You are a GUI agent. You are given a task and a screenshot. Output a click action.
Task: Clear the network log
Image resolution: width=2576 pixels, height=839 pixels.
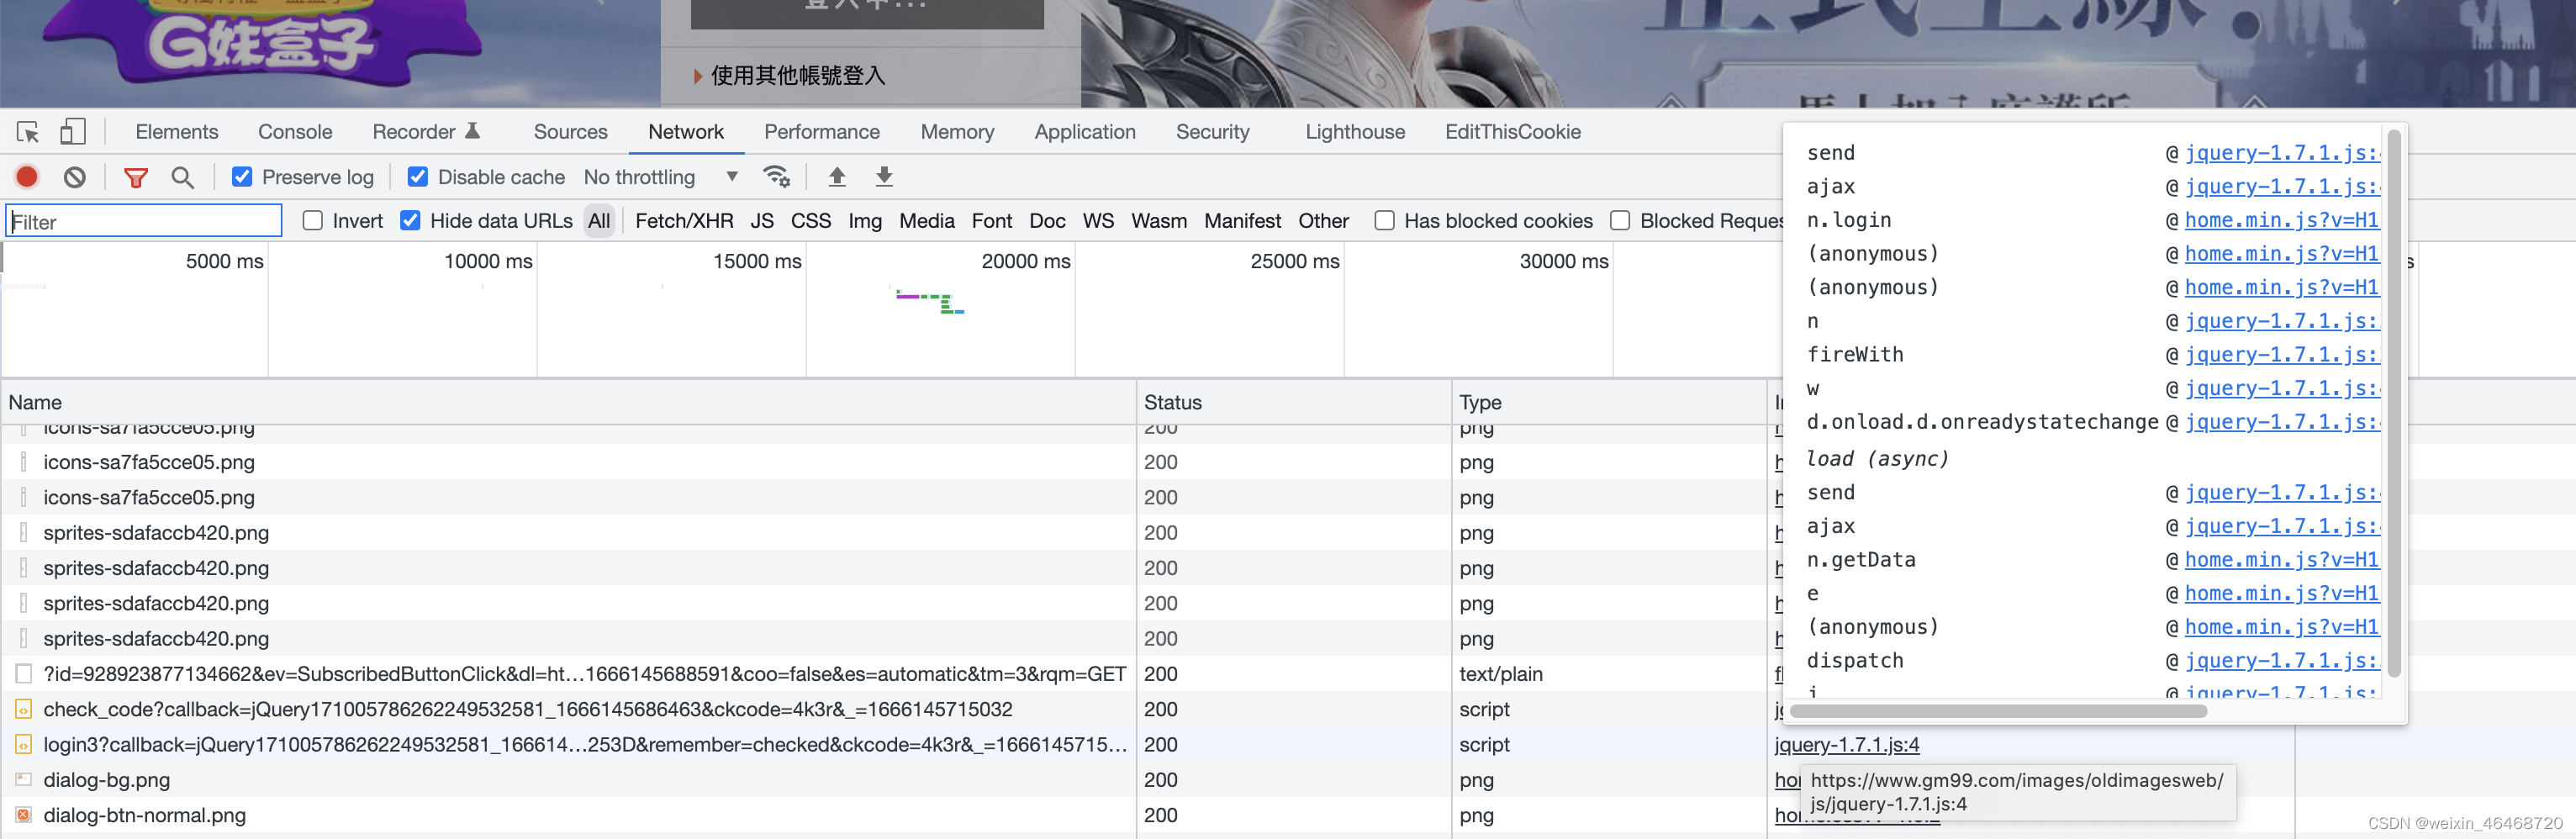[x=74, y=176]
